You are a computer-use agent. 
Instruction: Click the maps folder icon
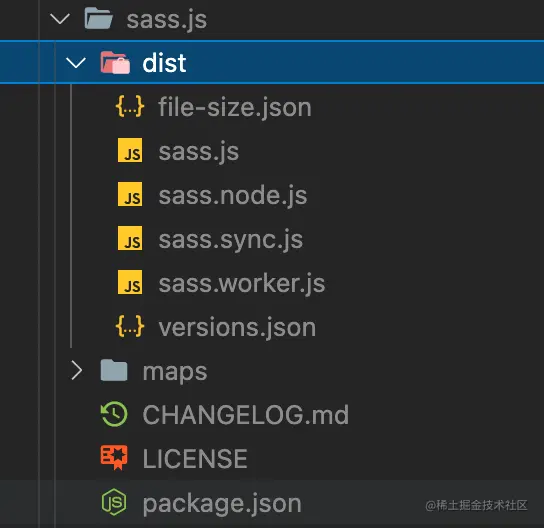coord(114,370)
